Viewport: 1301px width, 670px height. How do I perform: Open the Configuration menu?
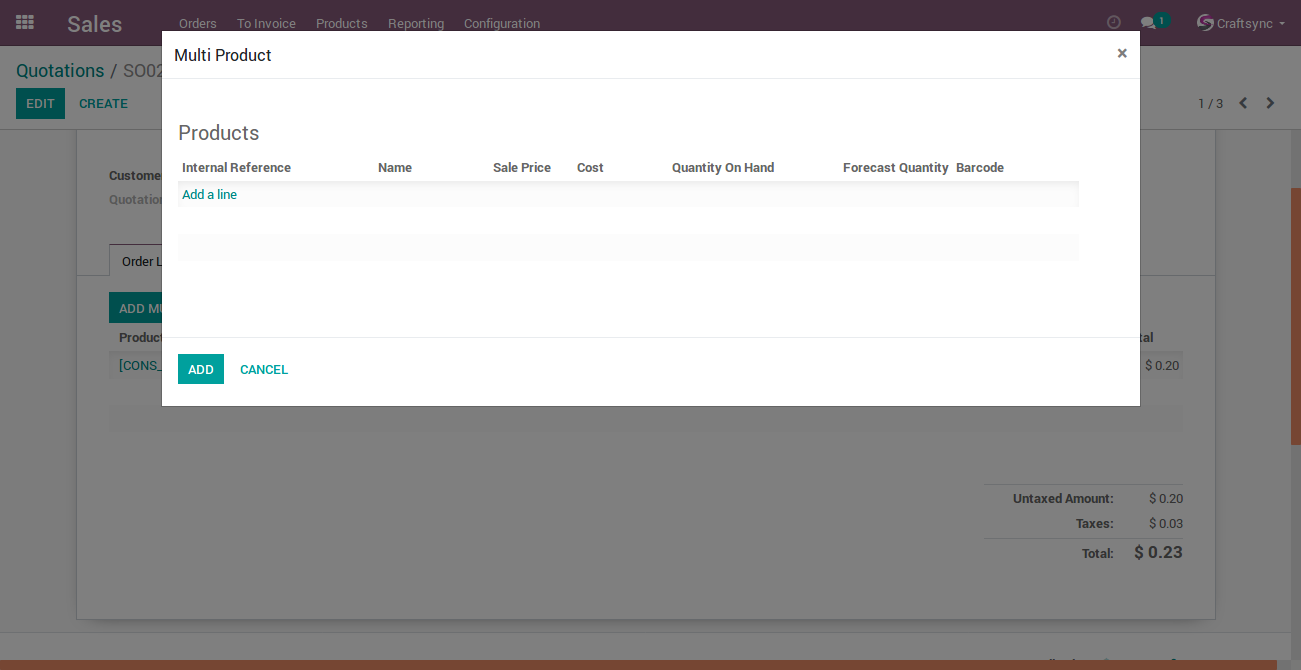502,23
